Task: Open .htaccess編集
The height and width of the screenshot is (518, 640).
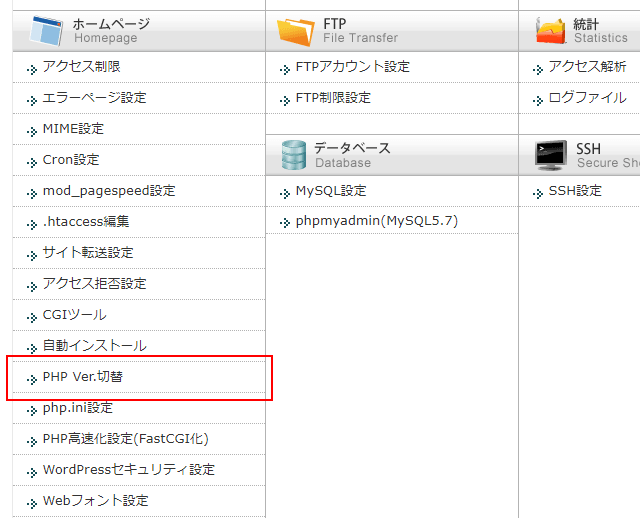Action: click(86, 222)
